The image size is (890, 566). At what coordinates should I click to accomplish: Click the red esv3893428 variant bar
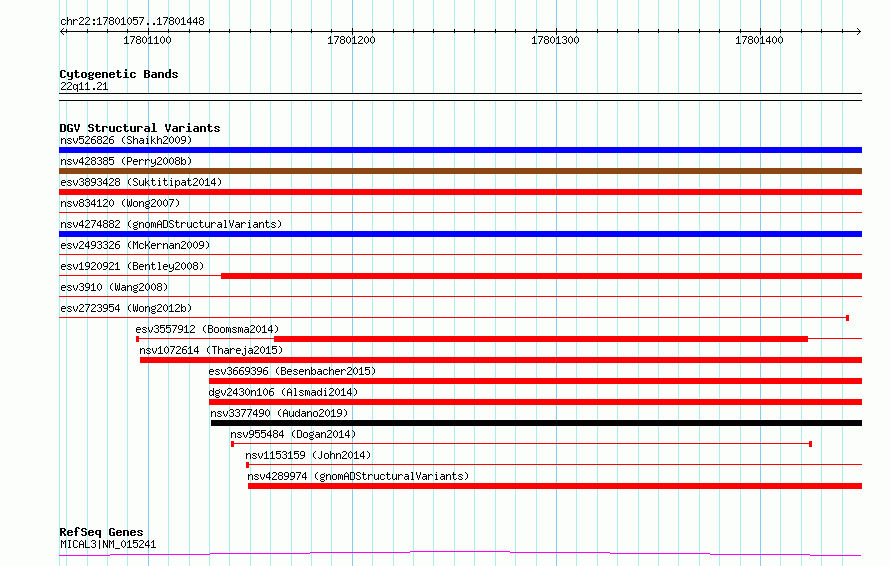click(x=460, y=192)
